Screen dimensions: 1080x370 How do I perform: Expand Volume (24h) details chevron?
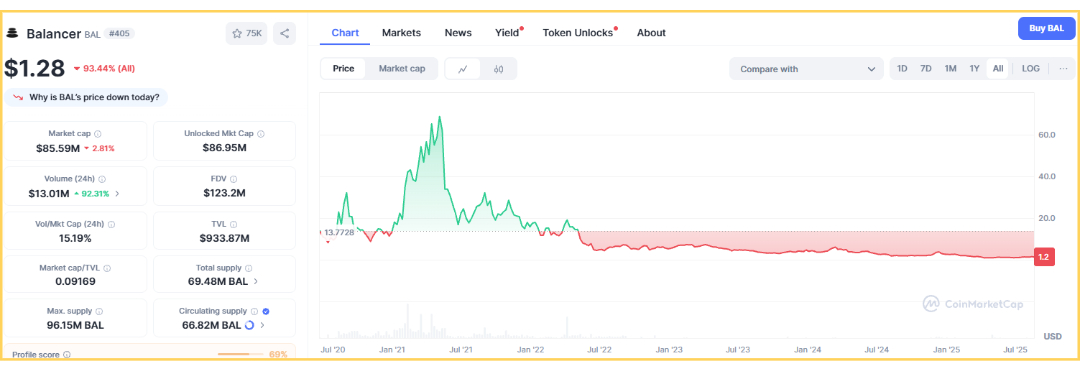116,194
